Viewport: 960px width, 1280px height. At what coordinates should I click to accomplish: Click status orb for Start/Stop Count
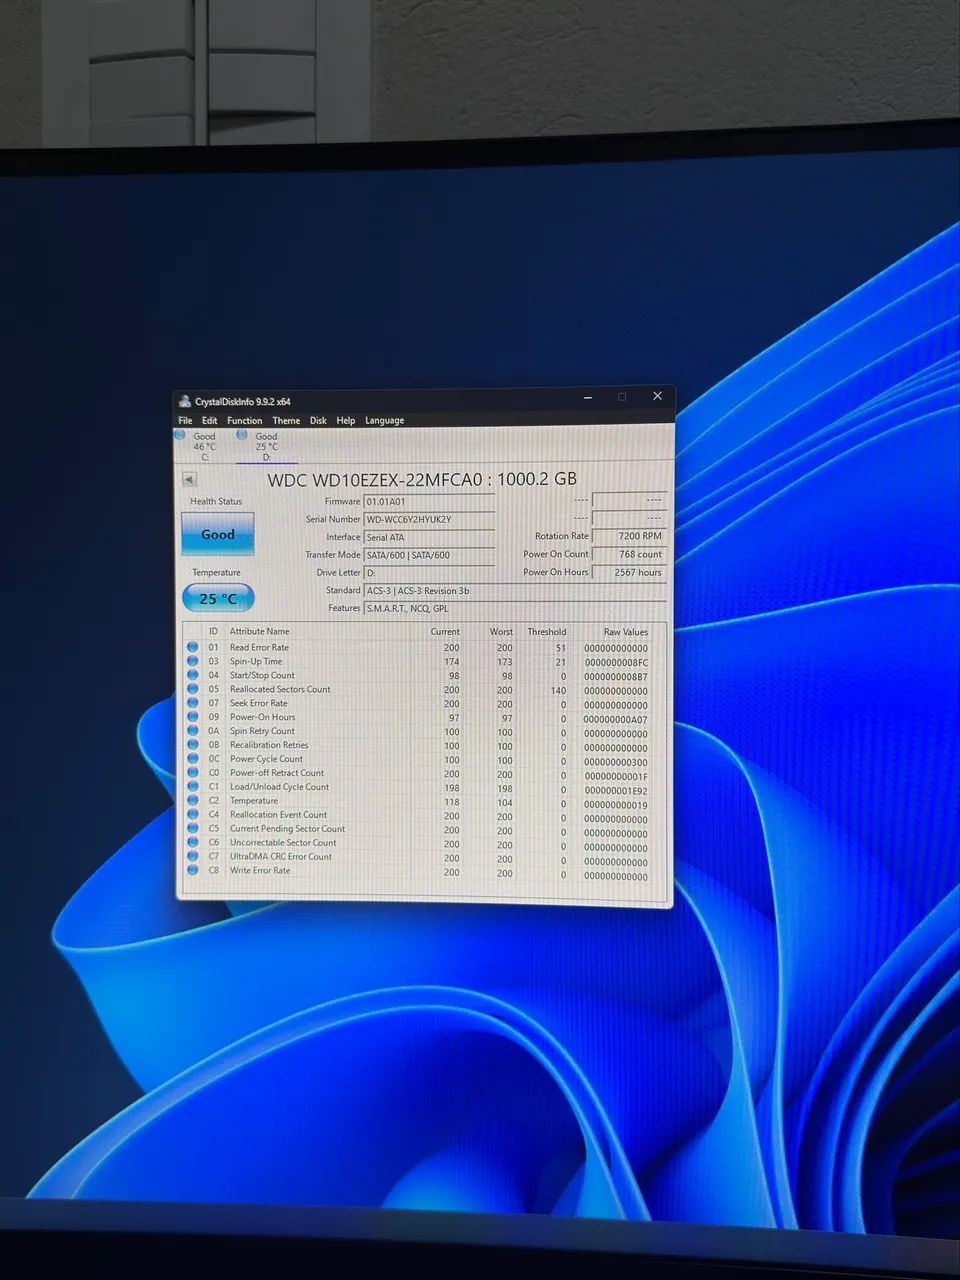click(192, 675)
